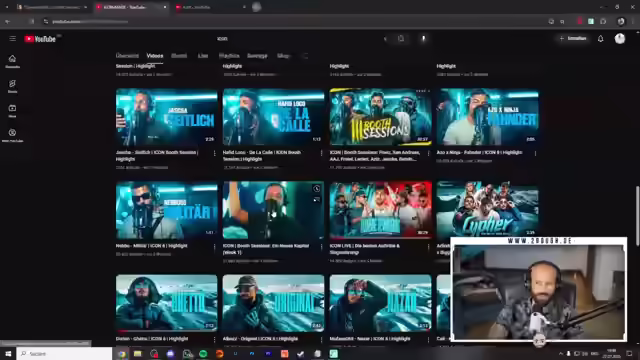Open Abos in the left sidebar
Screen dimensions: 640x360
point(12,111)
